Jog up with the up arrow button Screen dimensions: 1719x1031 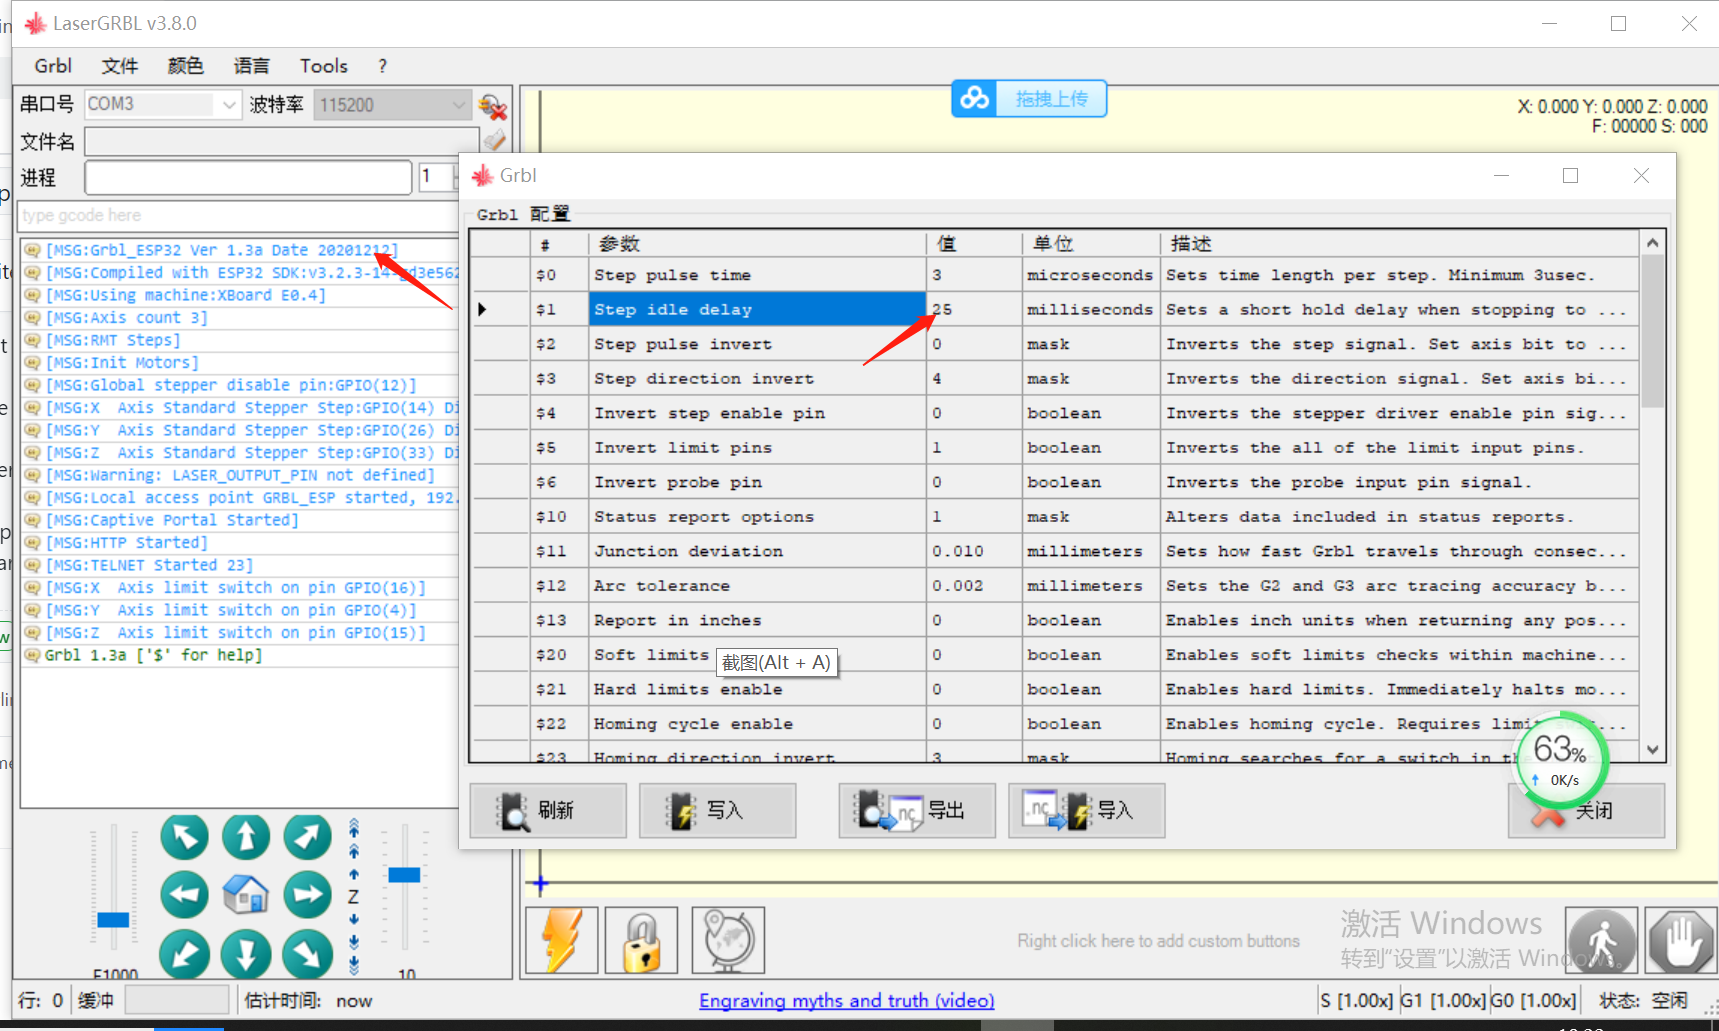(x=246, y=837)
